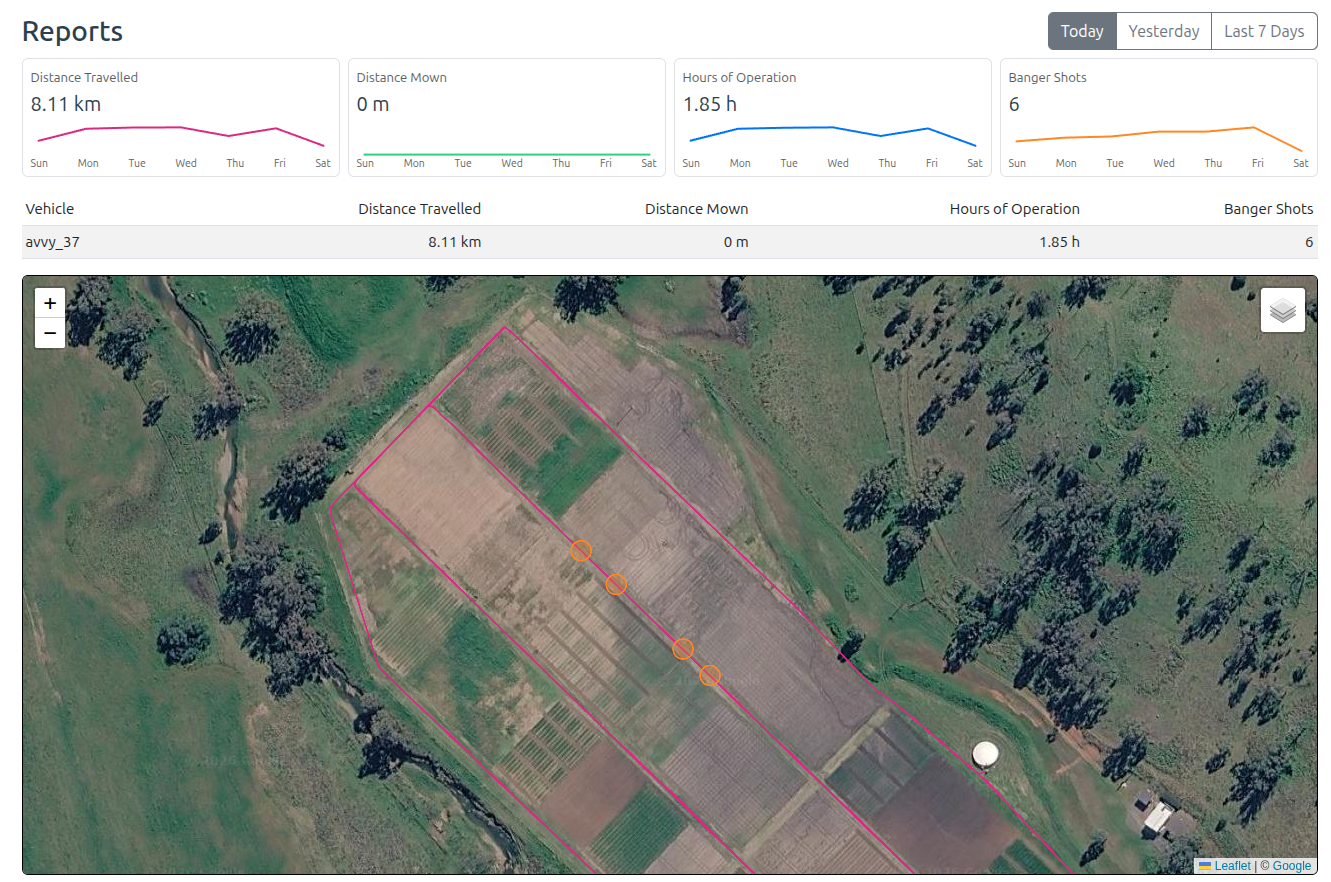Switch to Last 7 Days range
1331x882 pixels.
point(1264,31)
